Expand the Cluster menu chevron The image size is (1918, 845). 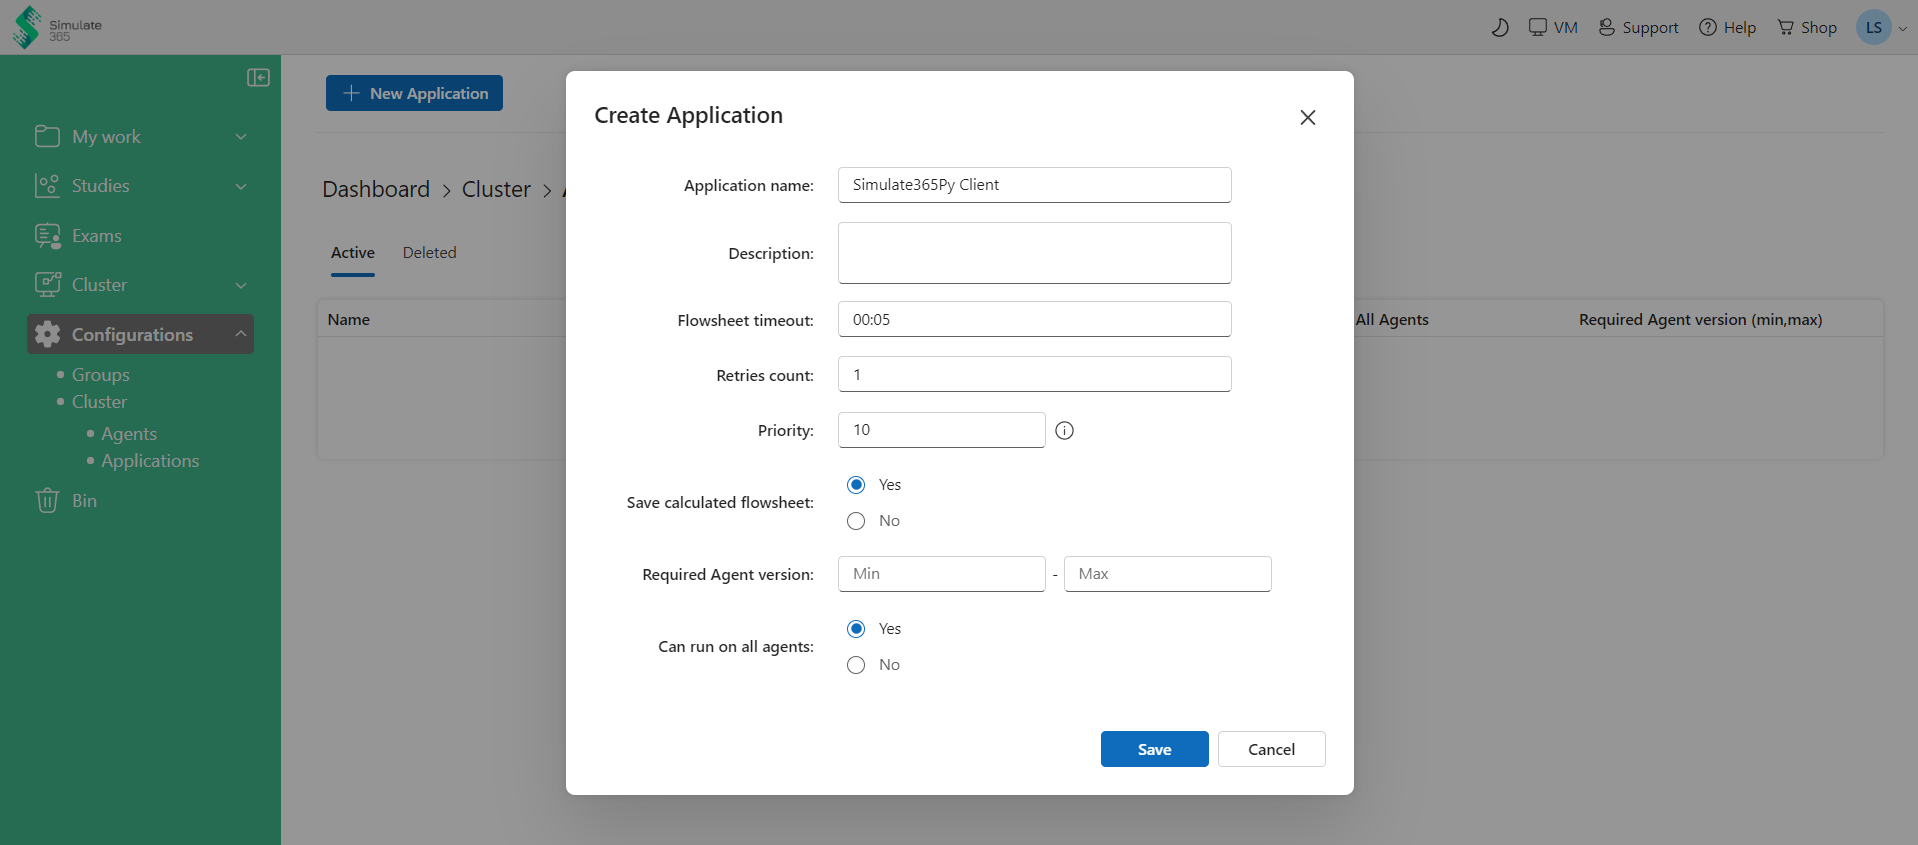point(241,285)
